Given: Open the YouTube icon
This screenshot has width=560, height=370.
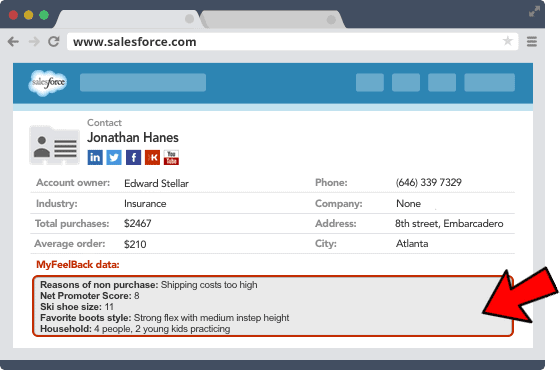Looking at the screenshot, I should (171, 158).
